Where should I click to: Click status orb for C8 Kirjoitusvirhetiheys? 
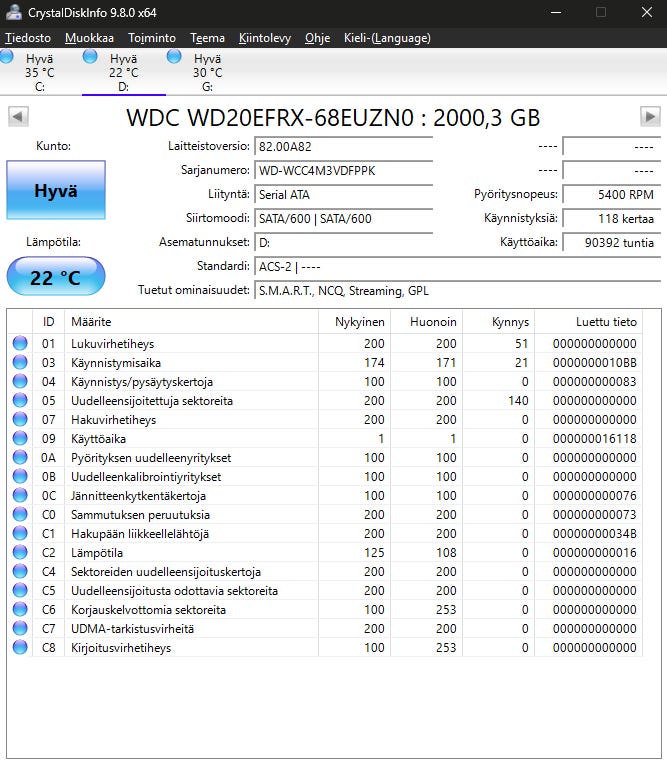click(20, 647)
